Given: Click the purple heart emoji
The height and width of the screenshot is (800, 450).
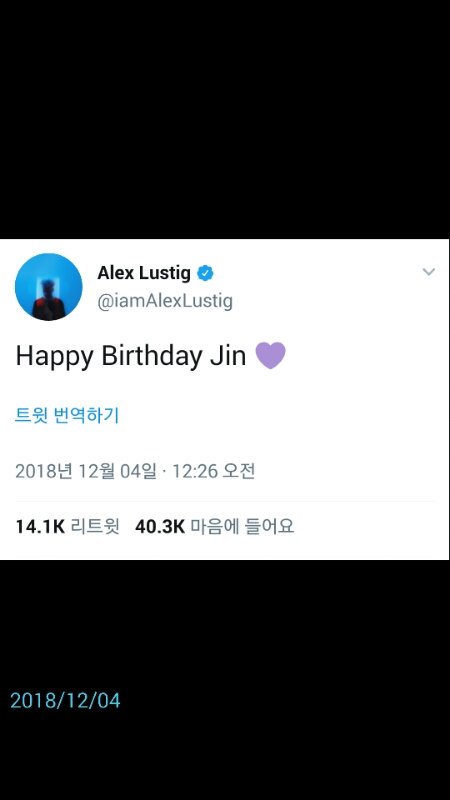Looking at the screenshot, I should 270,356.
